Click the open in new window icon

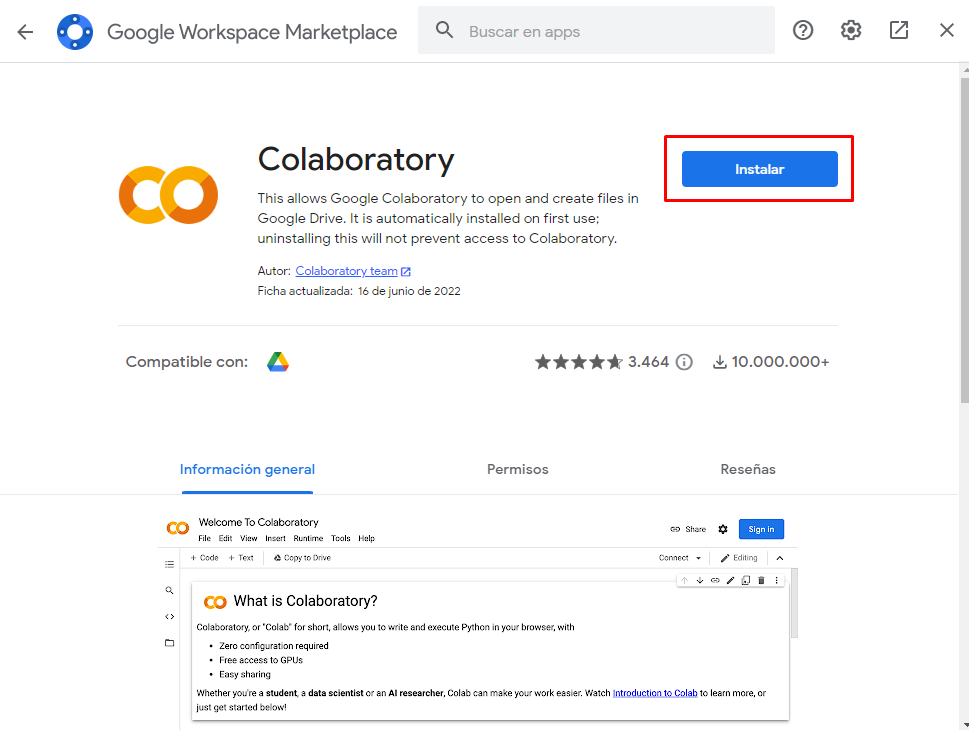(x=899, y=31)
